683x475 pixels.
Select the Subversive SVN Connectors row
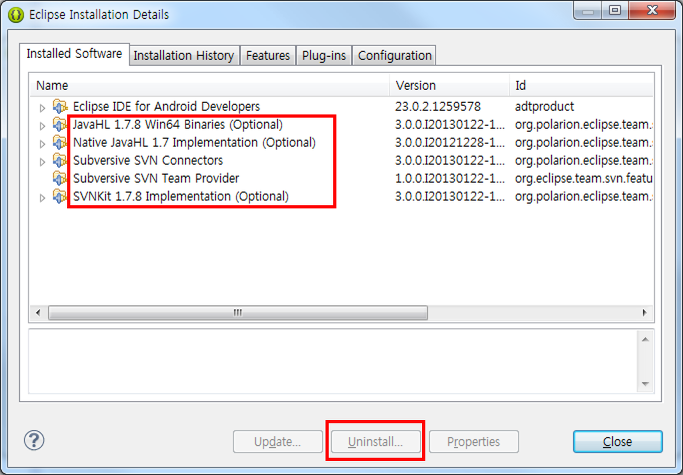click(342, 160)
